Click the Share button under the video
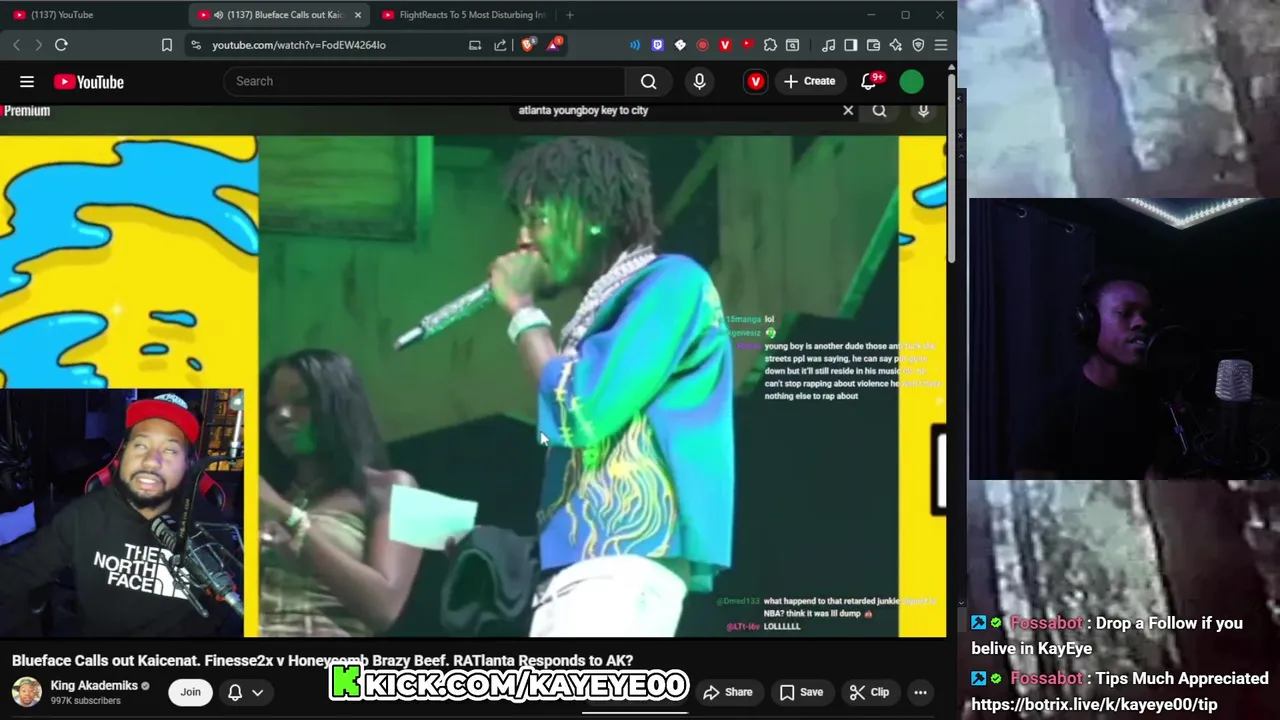Viewport: 1280px width, 720px height. click(728, 692)
